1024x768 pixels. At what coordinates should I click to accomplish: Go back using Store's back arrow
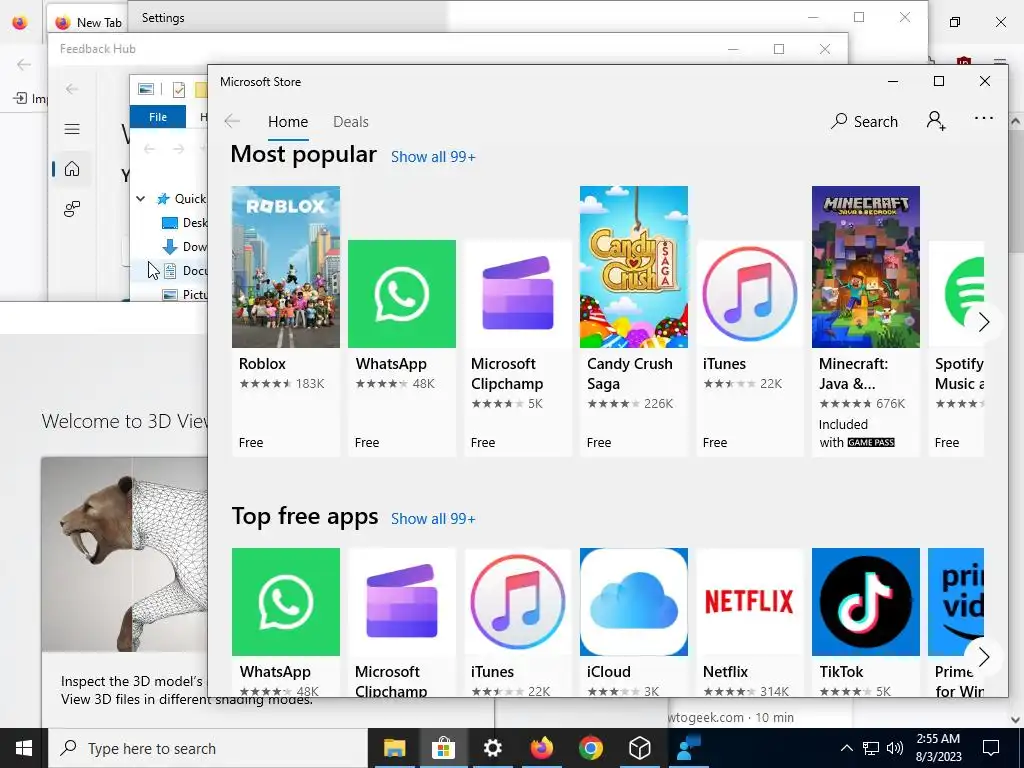(232, 121)
